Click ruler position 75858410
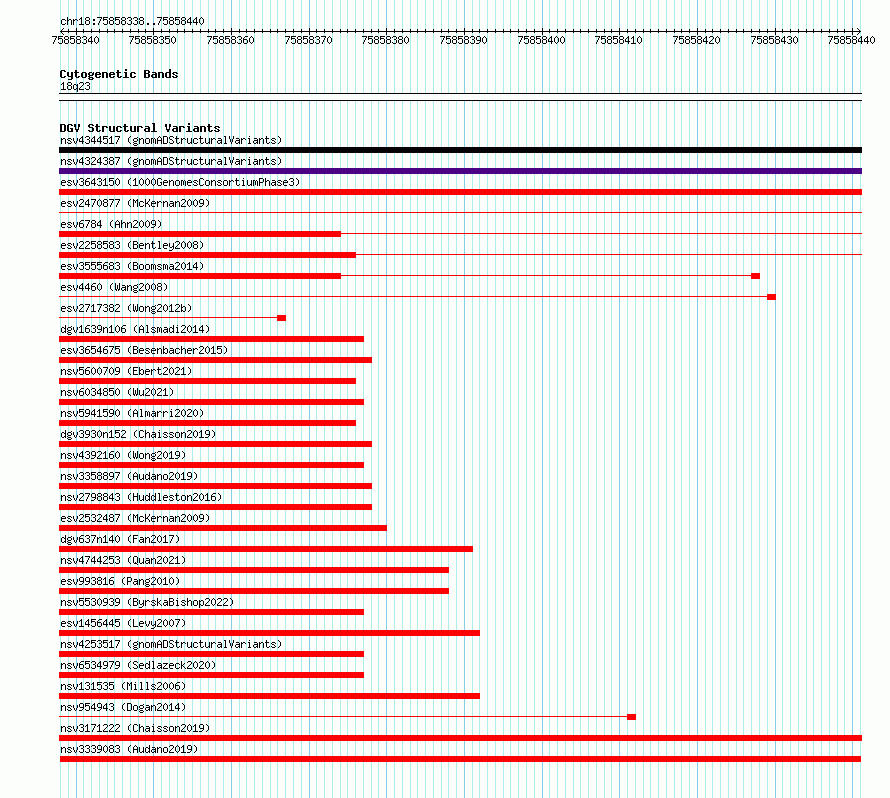 tap(619, 40)
